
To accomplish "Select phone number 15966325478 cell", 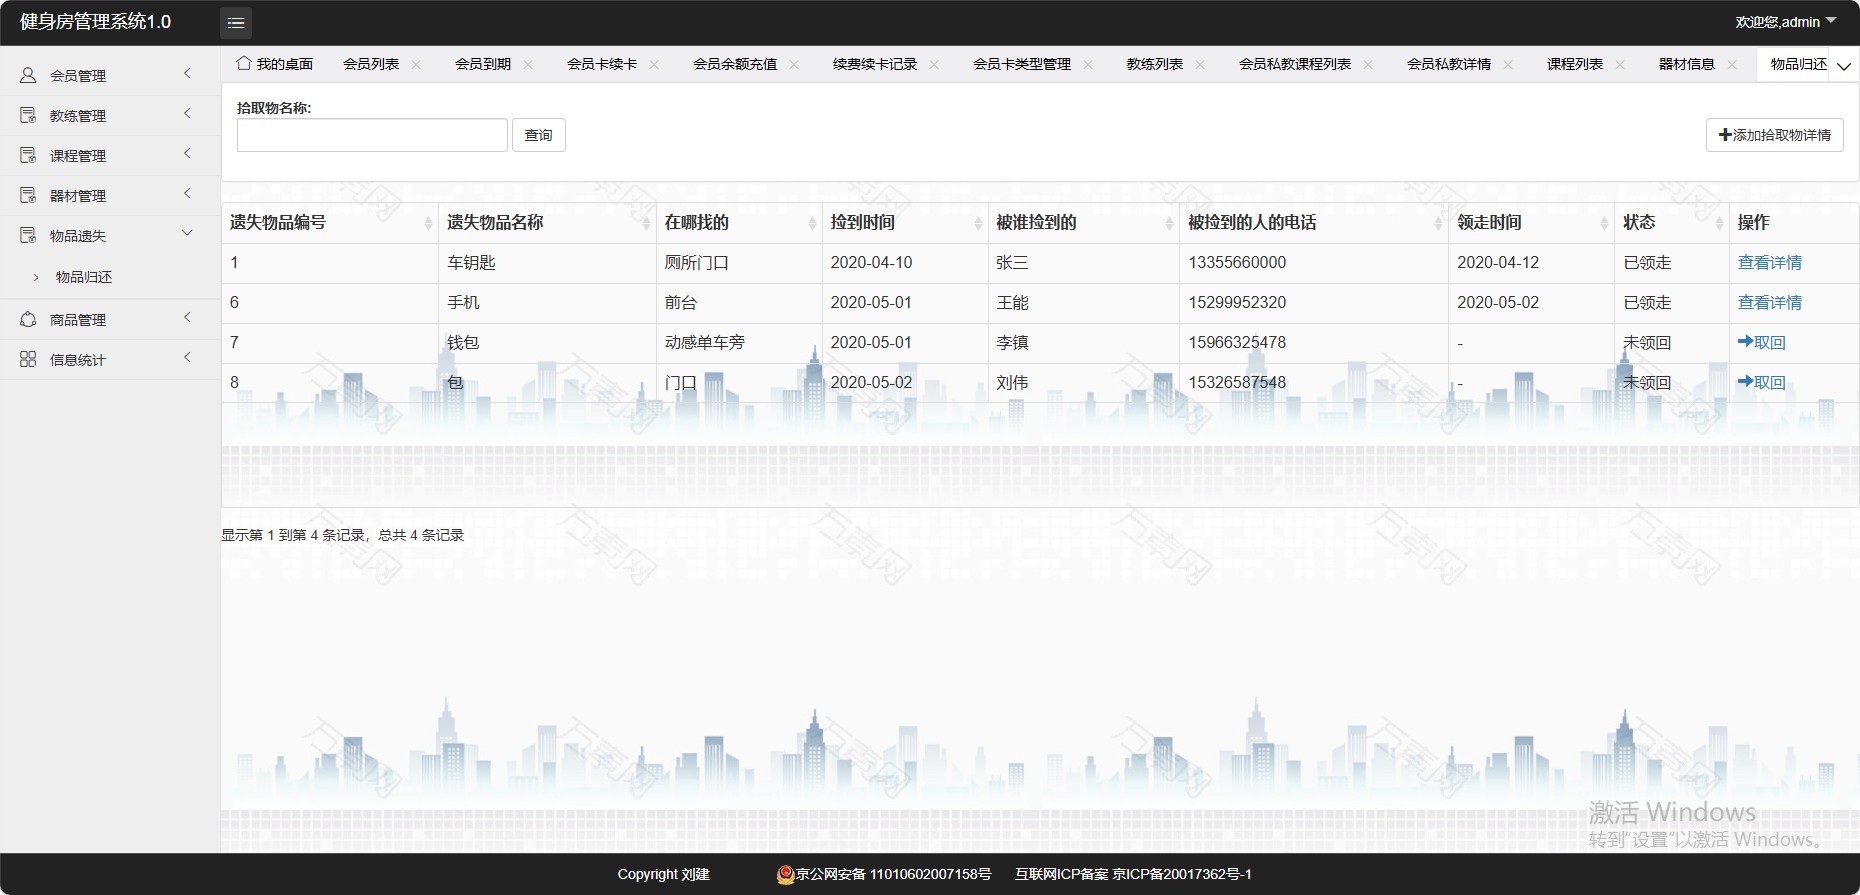I will [x=1314, y=343].
